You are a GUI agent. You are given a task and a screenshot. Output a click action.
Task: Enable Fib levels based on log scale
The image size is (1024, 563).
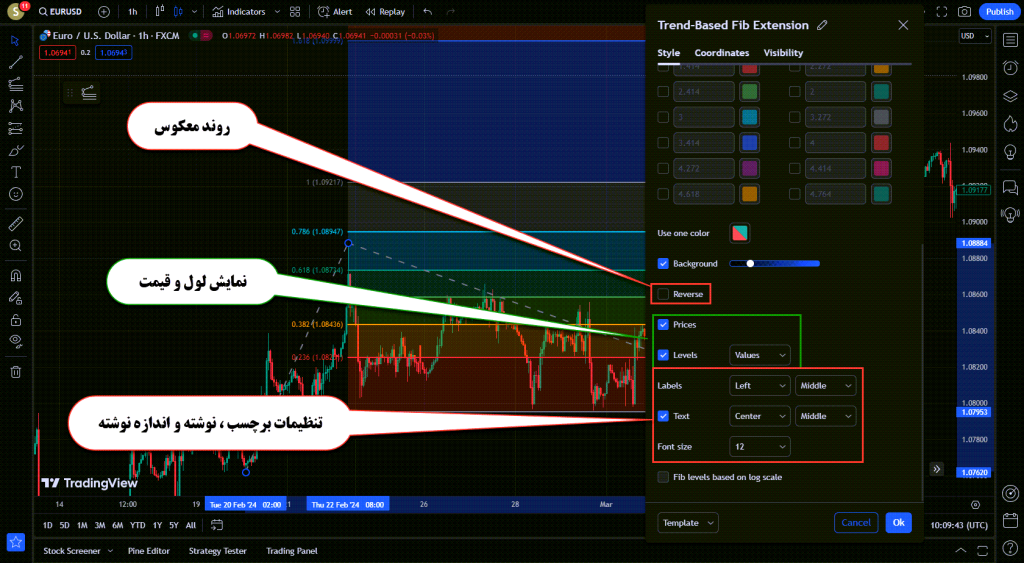click(x=663, y=477)
